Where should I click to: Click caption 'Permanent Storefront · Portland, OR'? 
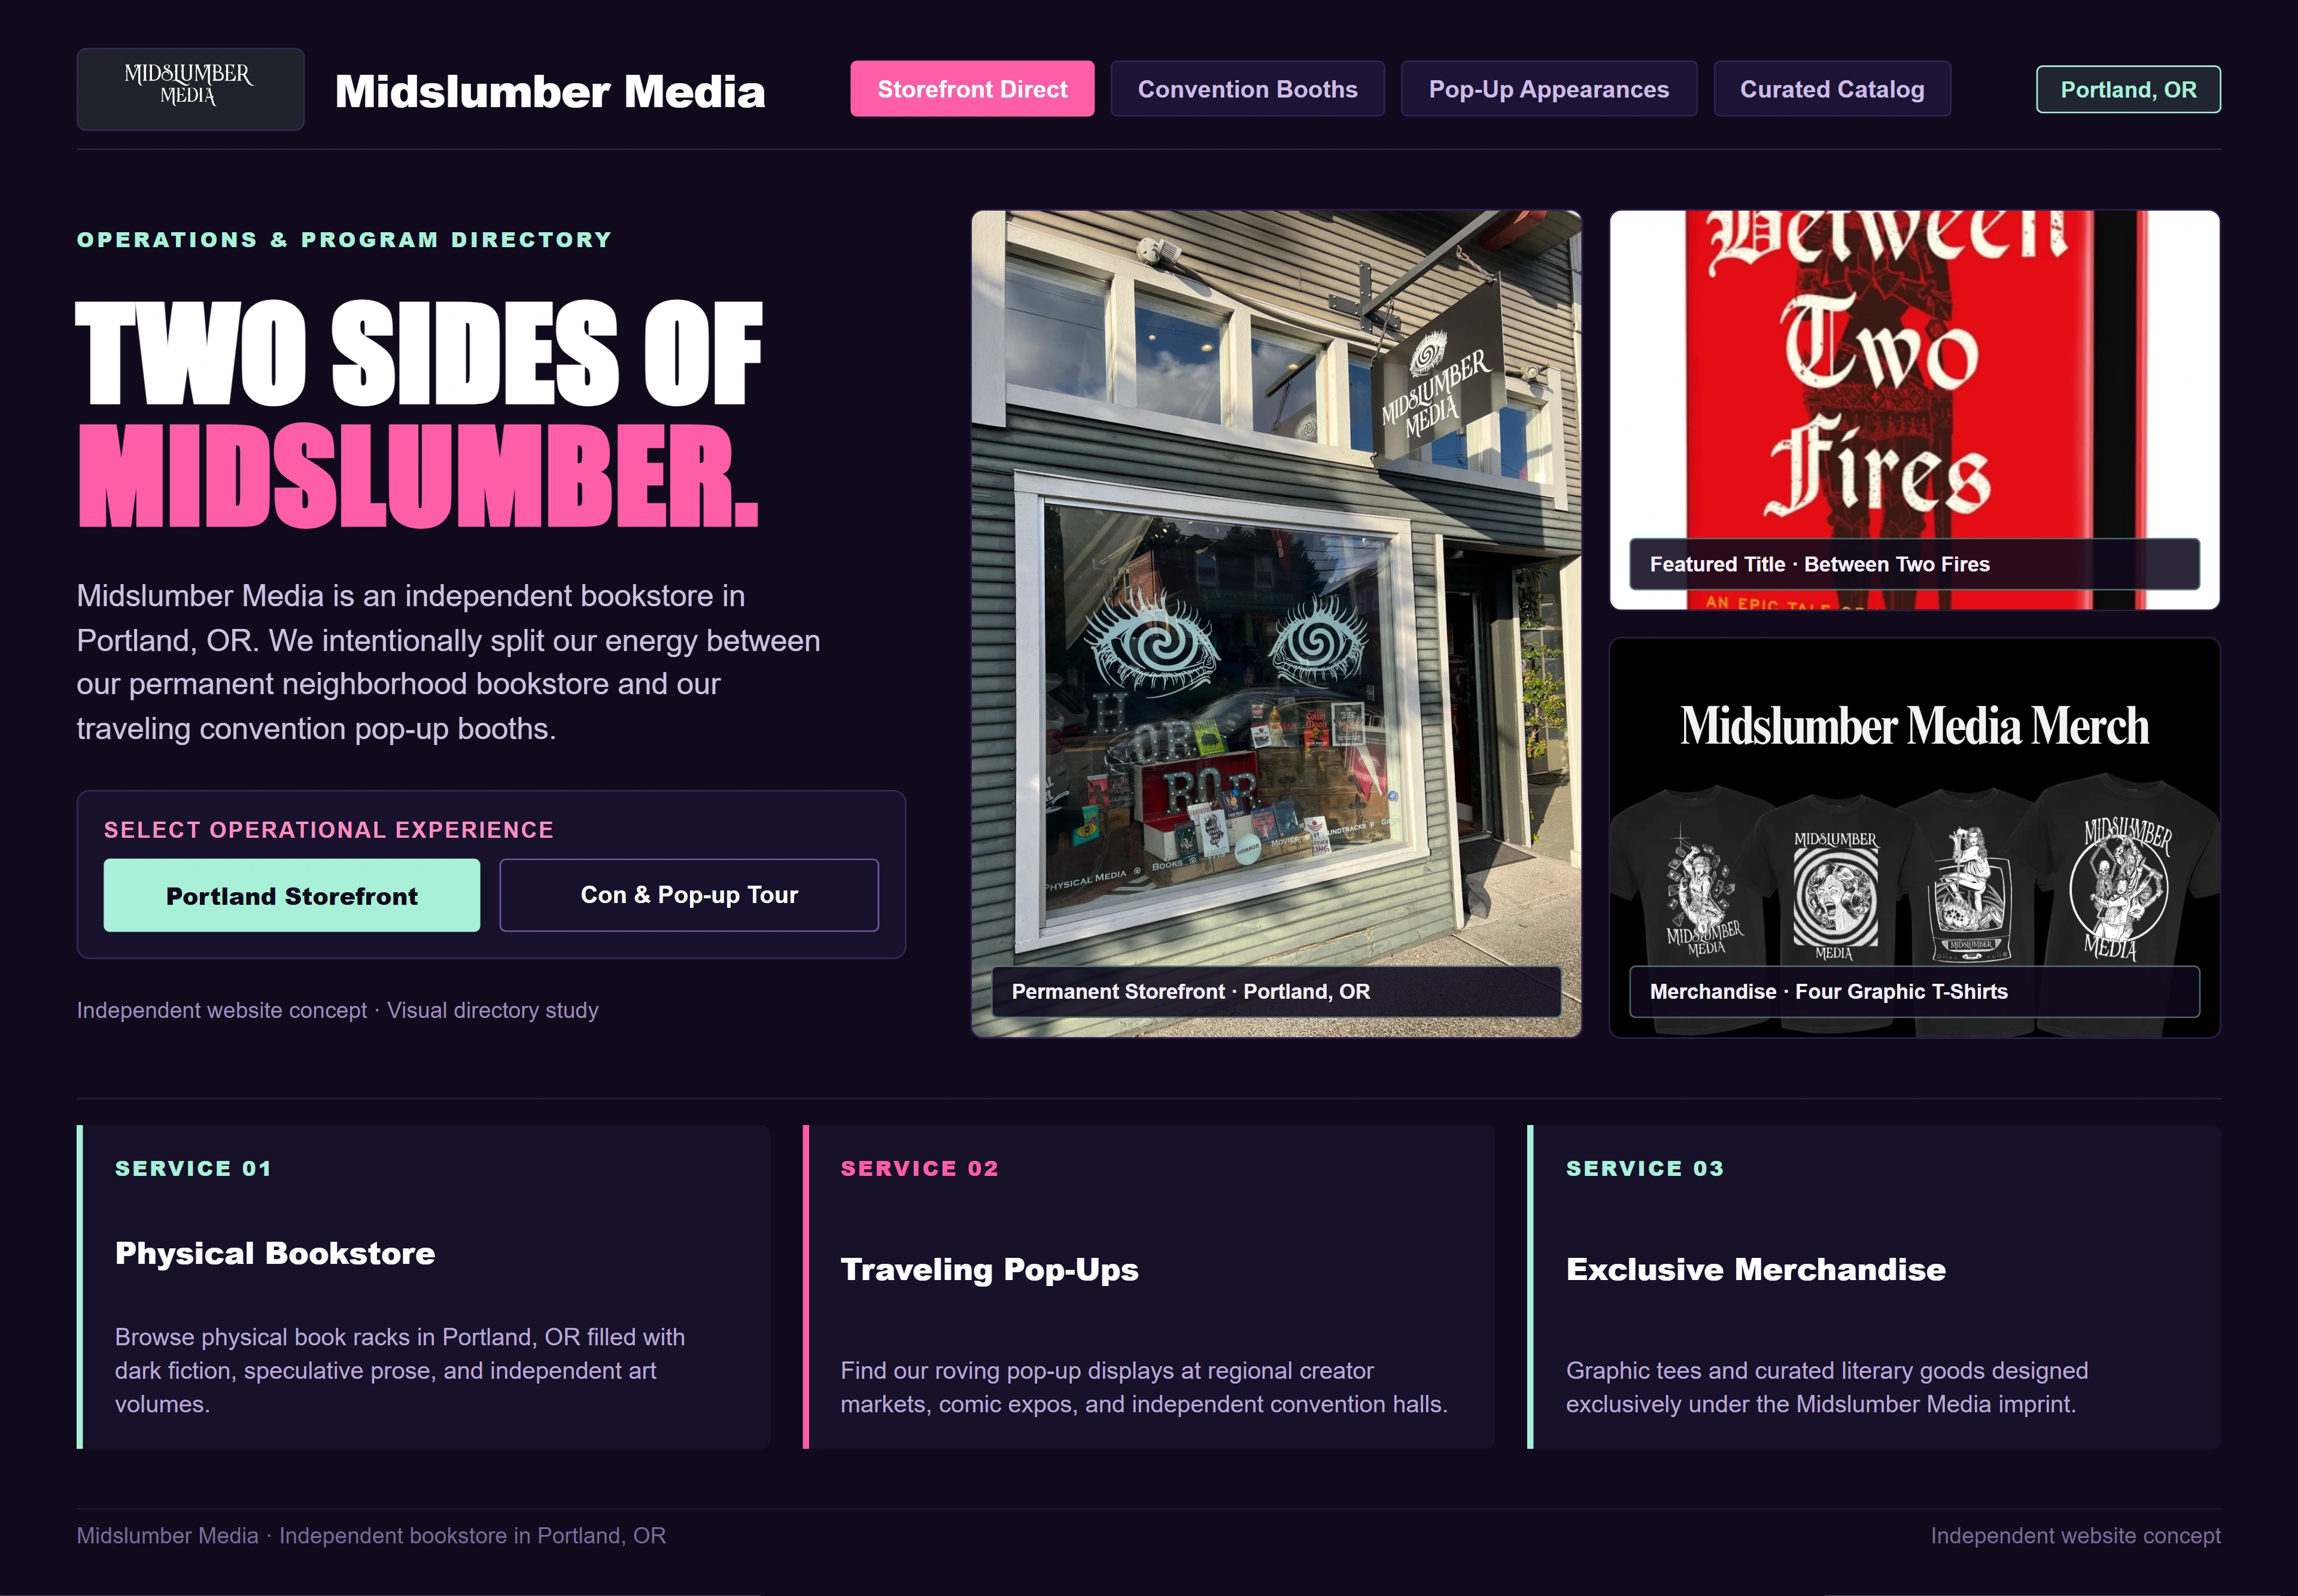tap(1276, 991)
